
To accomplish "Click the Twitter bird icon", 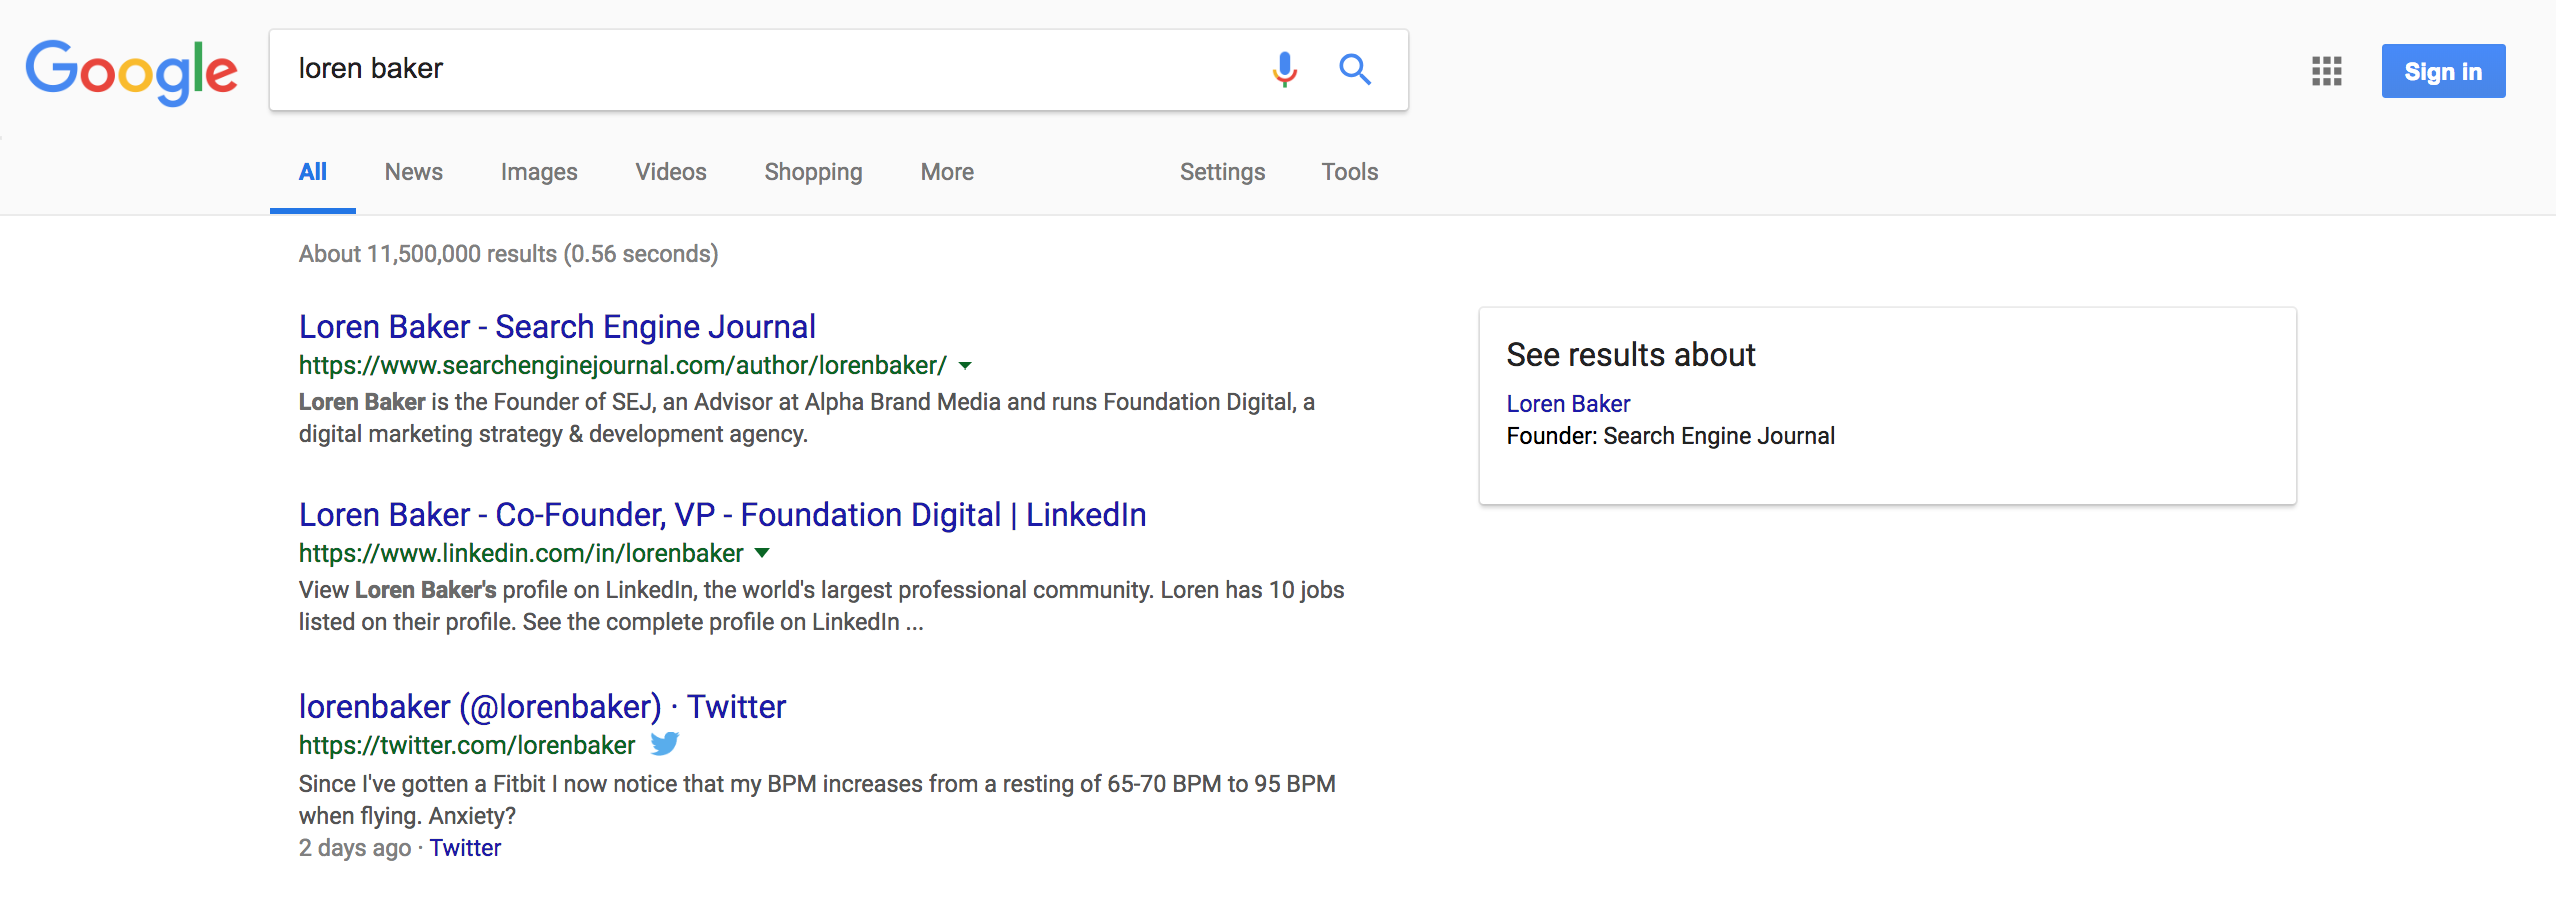I will click(x=665, y=744).
